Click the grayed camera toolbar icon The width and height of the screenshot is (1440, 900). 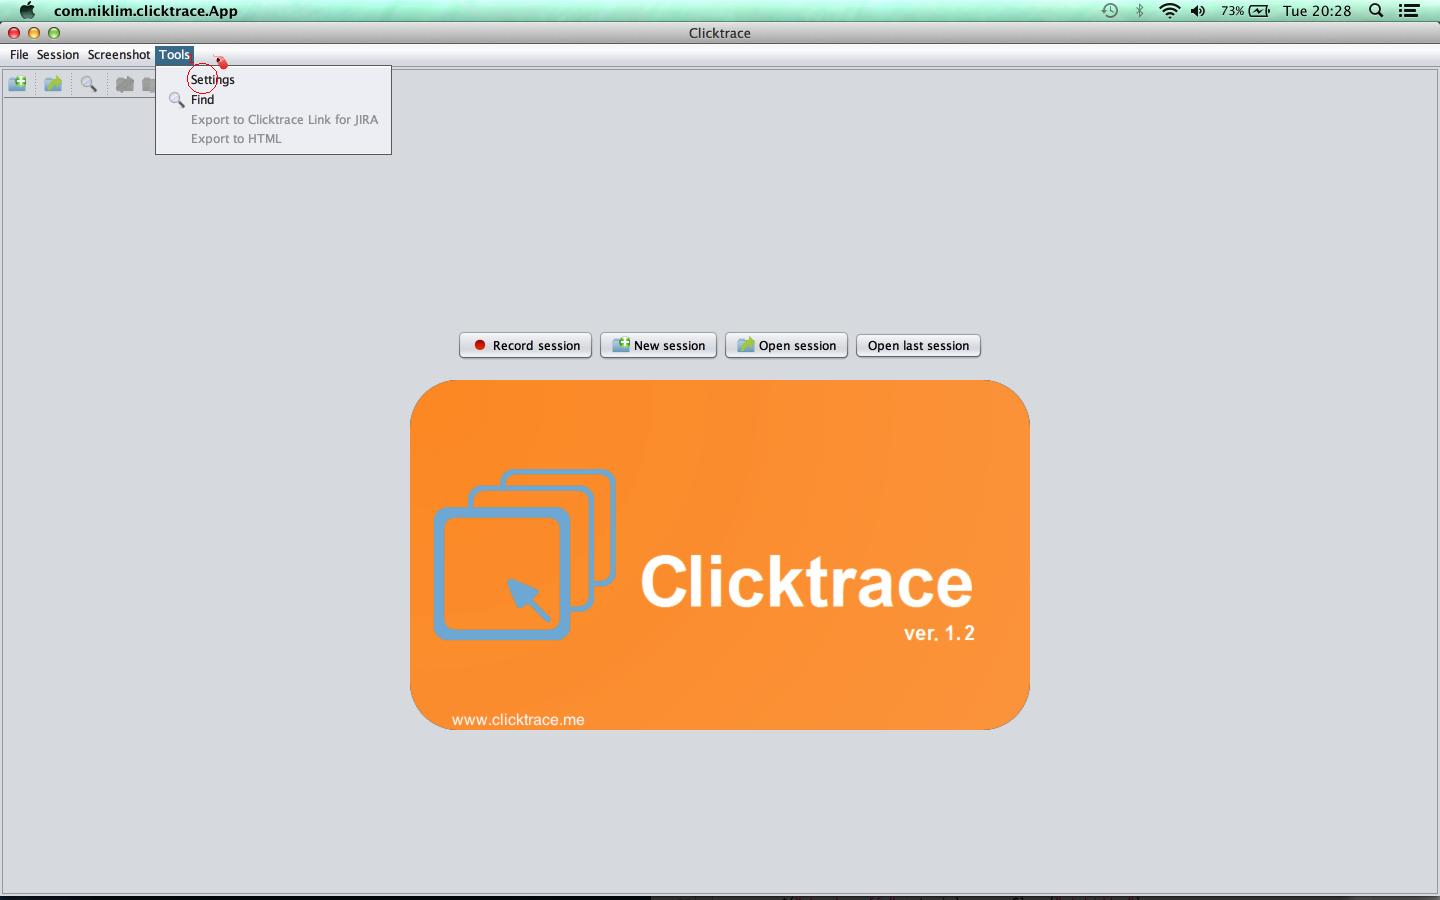coord(125,84)
